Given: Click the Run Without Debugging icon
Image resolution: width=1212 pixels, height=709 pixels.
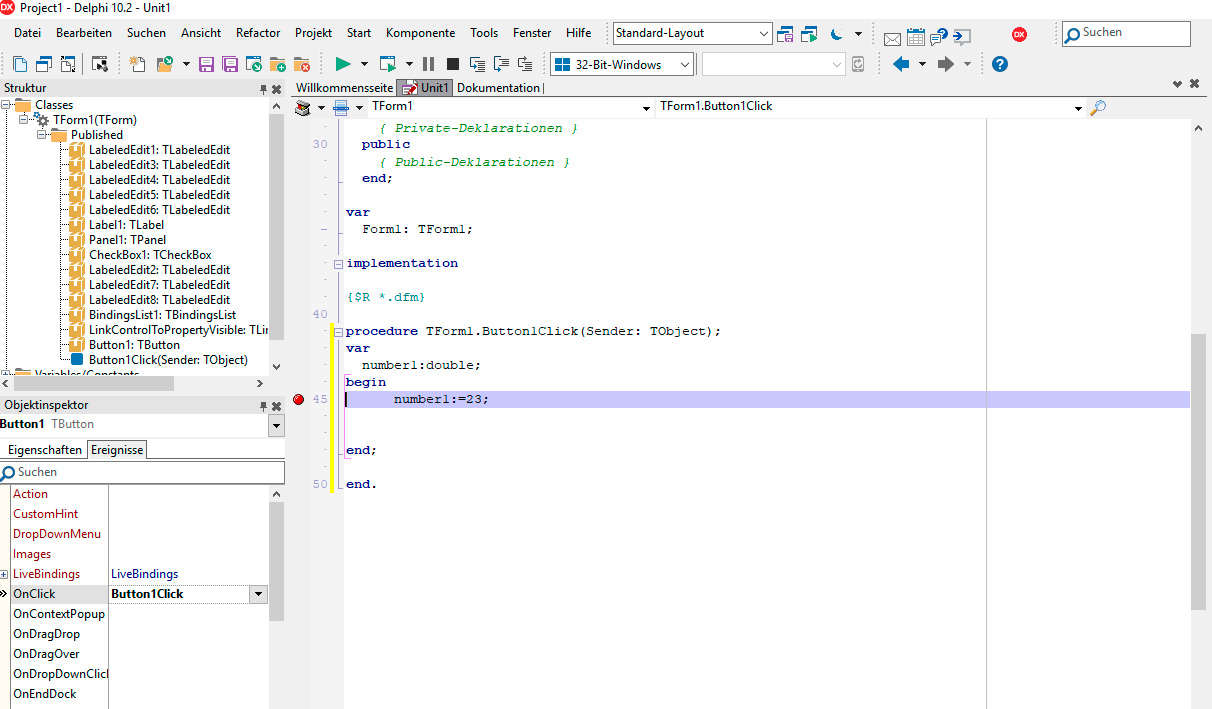Looking at the screenshot, I should tap(387, 64).
